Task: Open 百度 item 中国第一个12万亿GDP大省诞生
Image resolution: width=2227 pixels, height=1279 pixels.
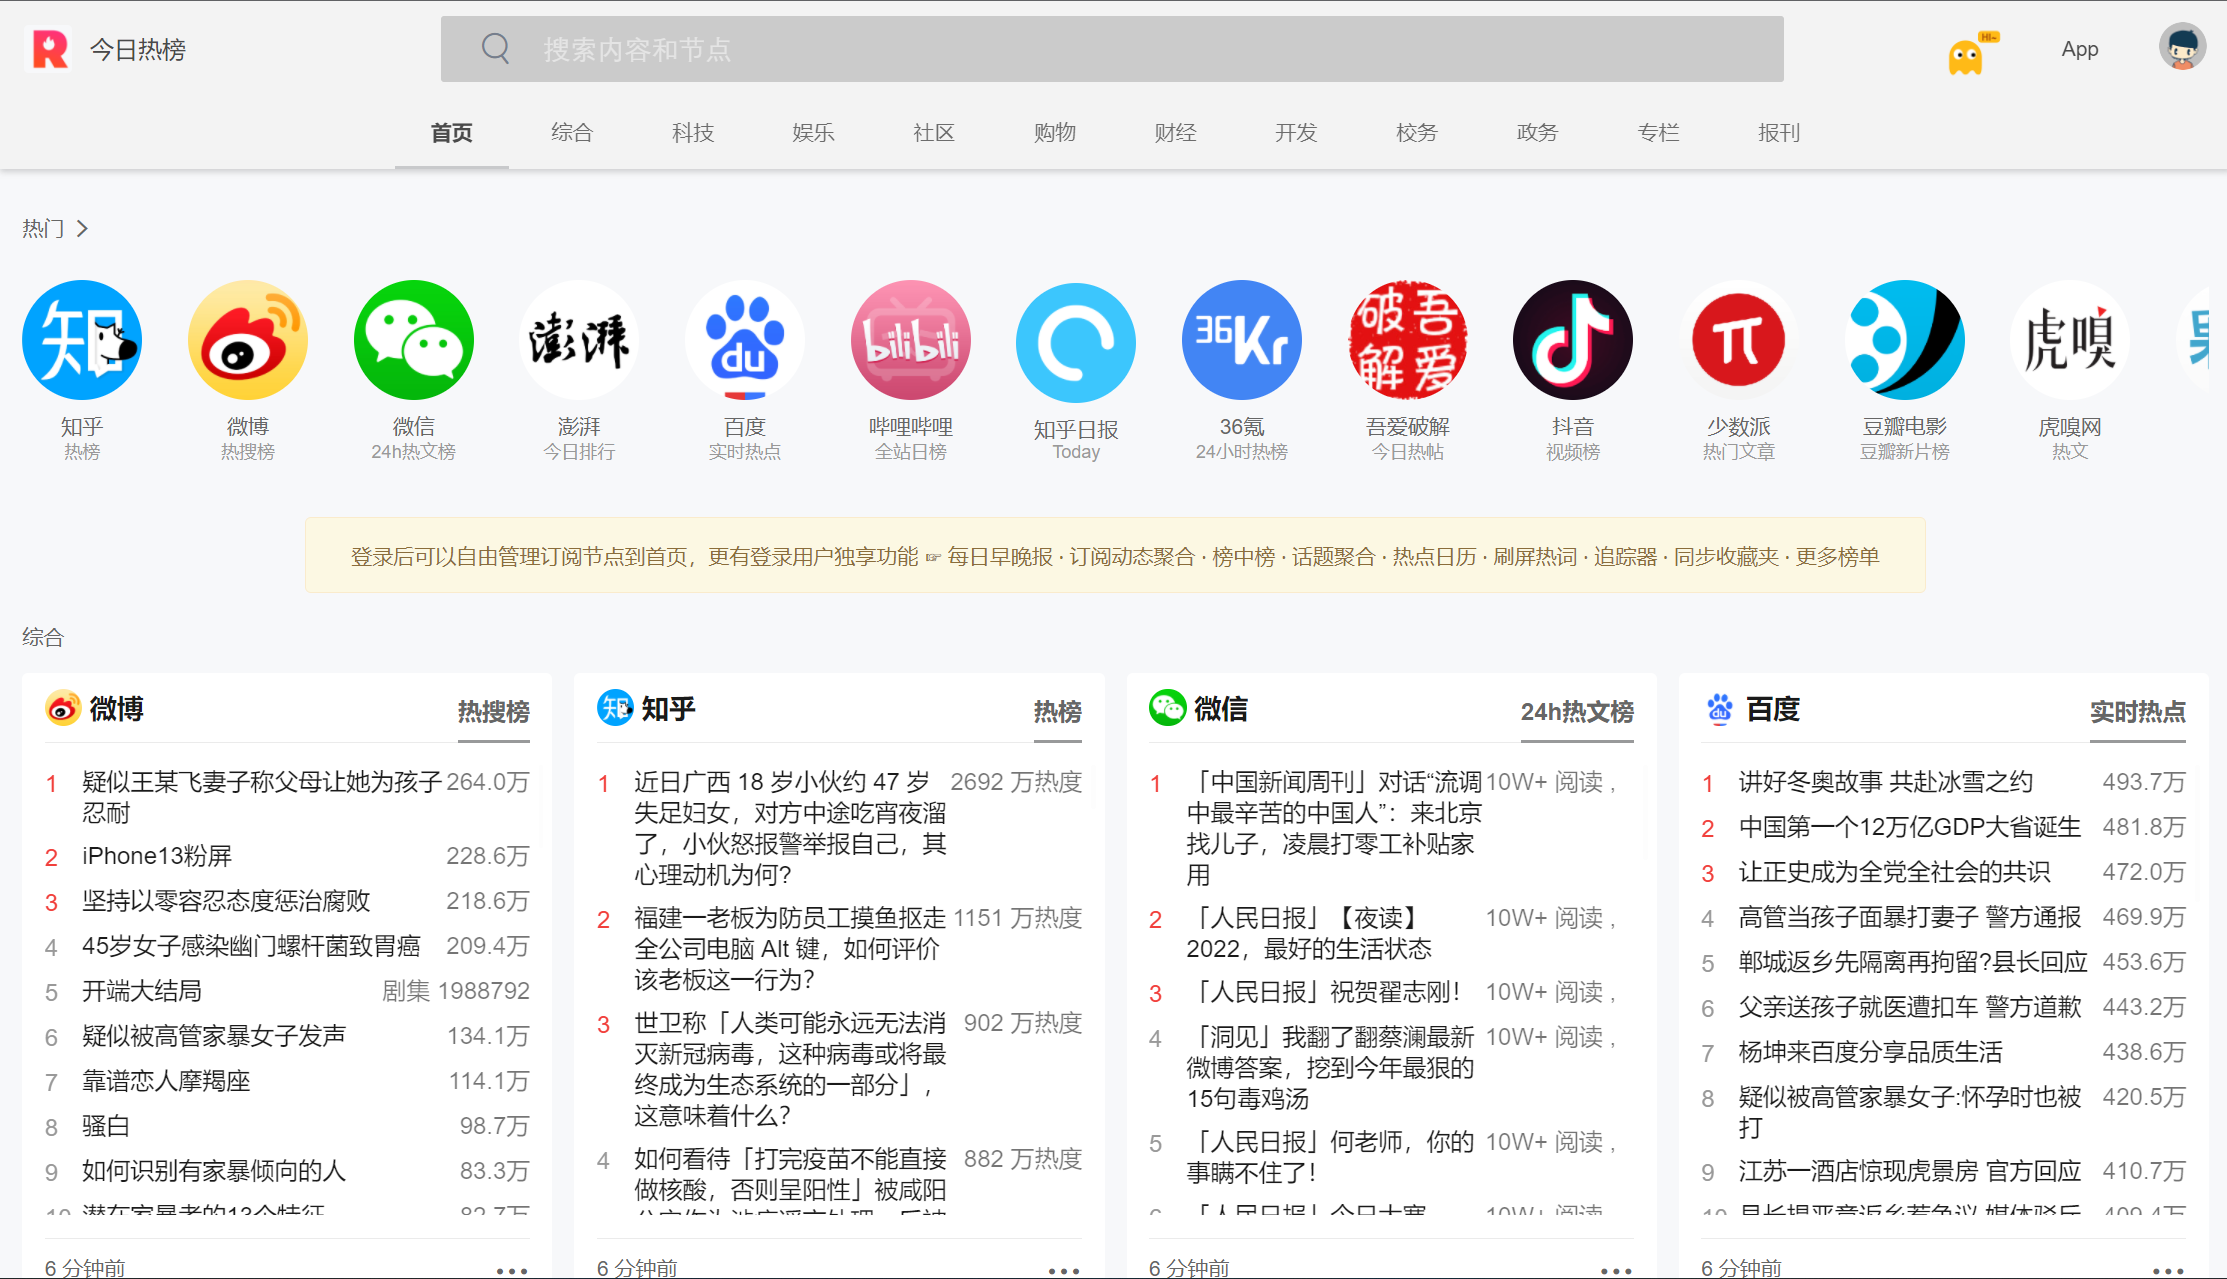Action: [1910, 827]
